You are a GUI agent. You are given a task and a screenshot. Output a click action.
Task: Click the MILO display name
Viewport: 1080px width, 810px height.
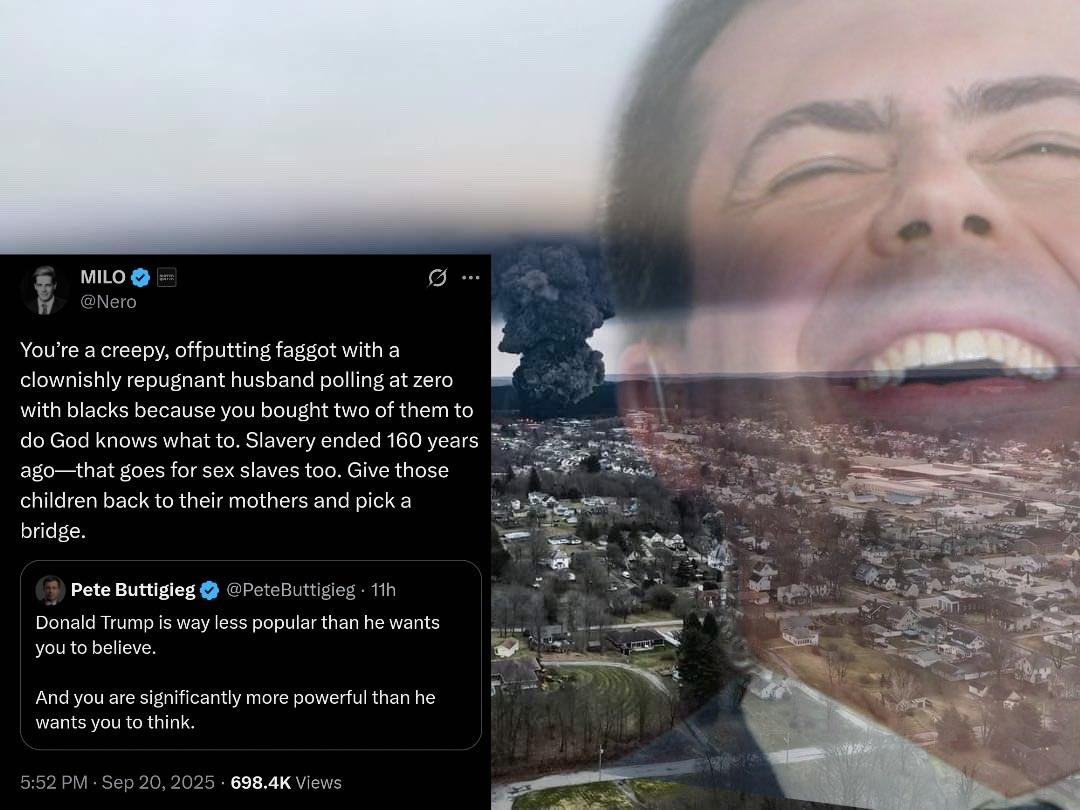click(x=103, y=277)
